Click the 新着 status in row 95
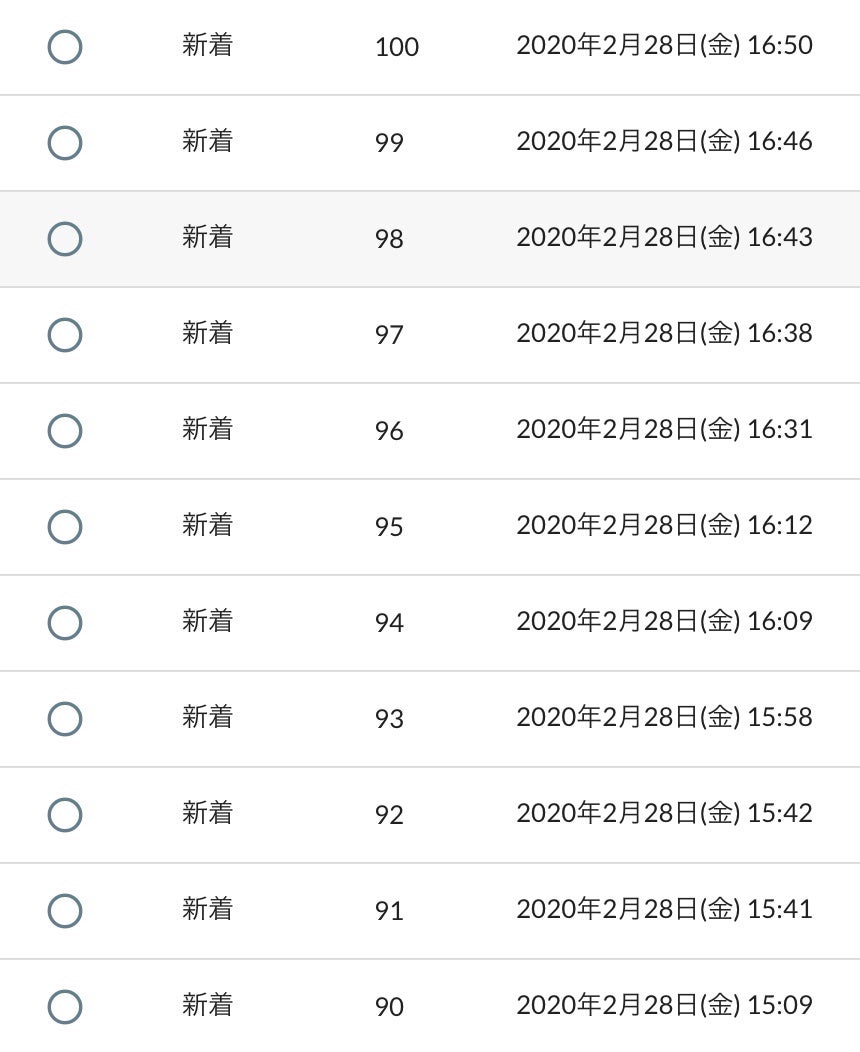 click(207, 526)
